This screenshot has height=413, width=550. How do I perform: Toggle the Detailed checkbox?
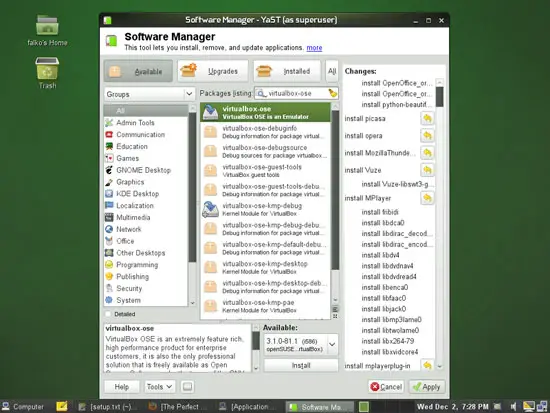point(108,314)
